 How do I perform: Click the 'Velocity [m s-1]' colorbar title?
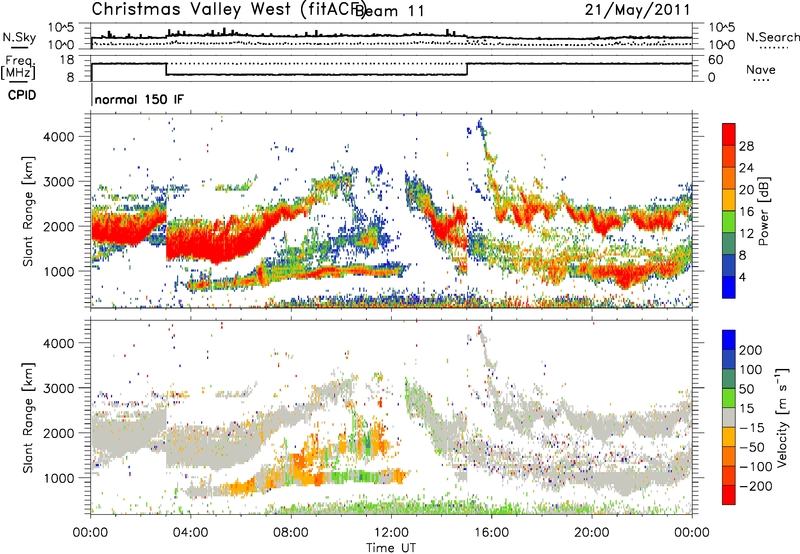[x=783, y=417]
